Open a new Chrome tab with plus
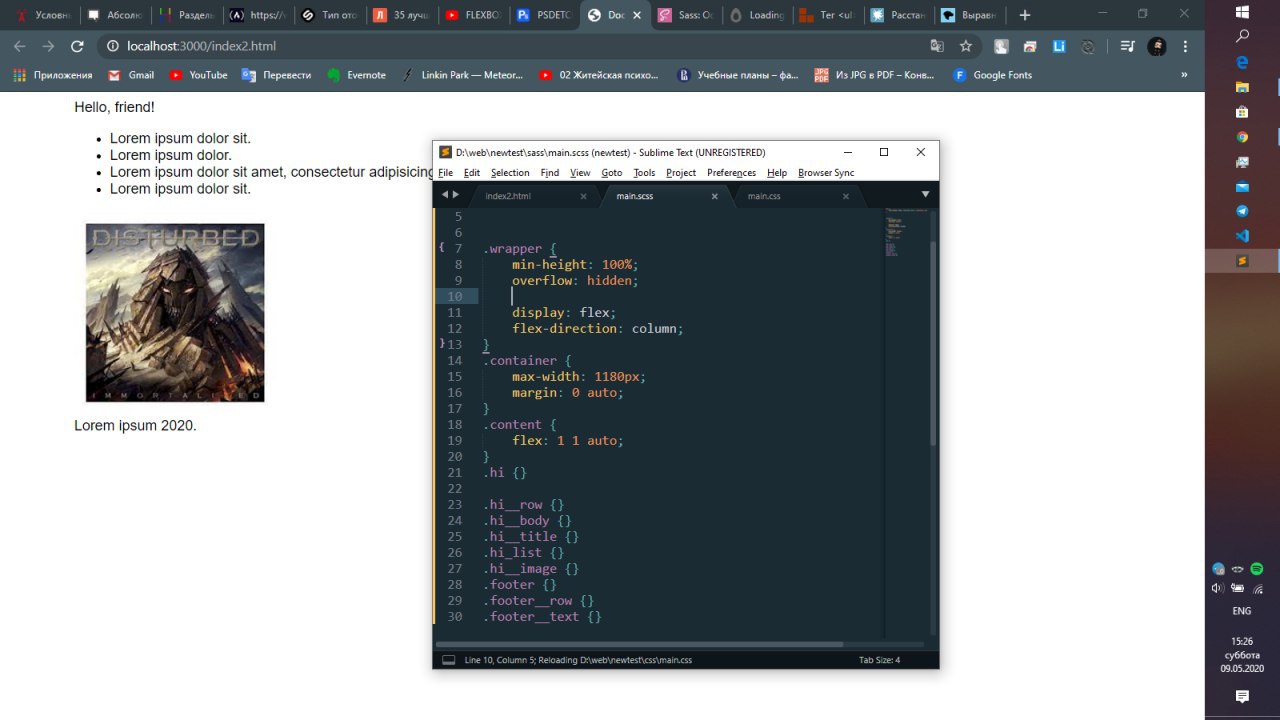Viewport: 1280px width, 720px height. (x=1024, y=15)
